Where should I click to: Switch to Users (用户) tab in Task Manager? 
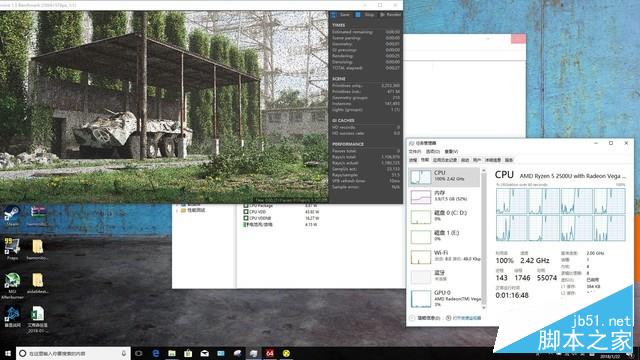pos(477,160)
